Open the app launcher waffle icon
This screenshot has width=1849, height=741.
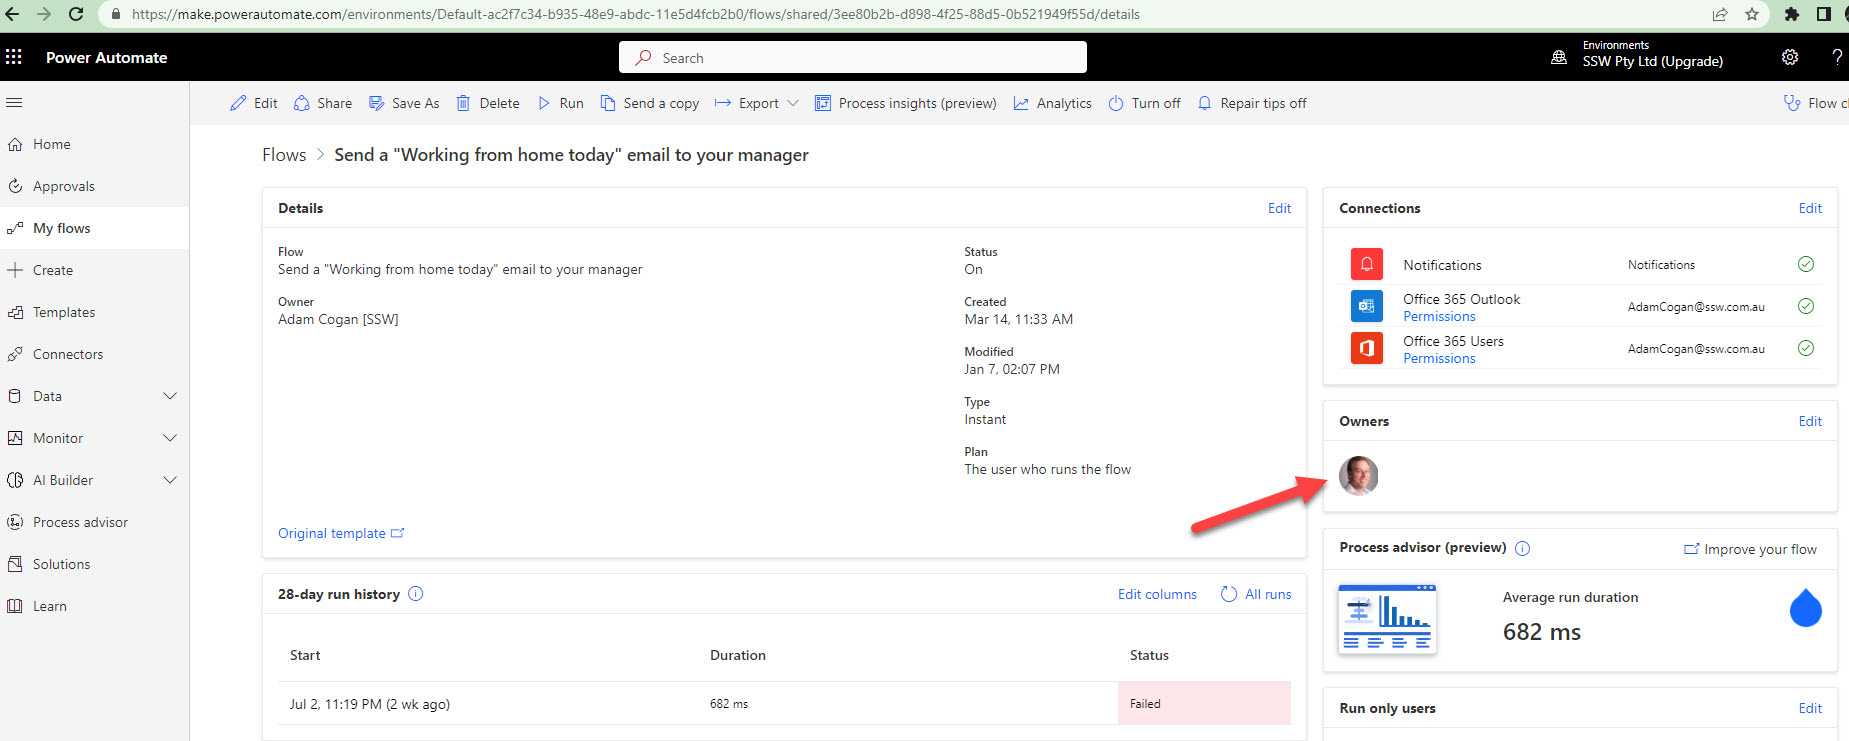(x=14, y=57)
